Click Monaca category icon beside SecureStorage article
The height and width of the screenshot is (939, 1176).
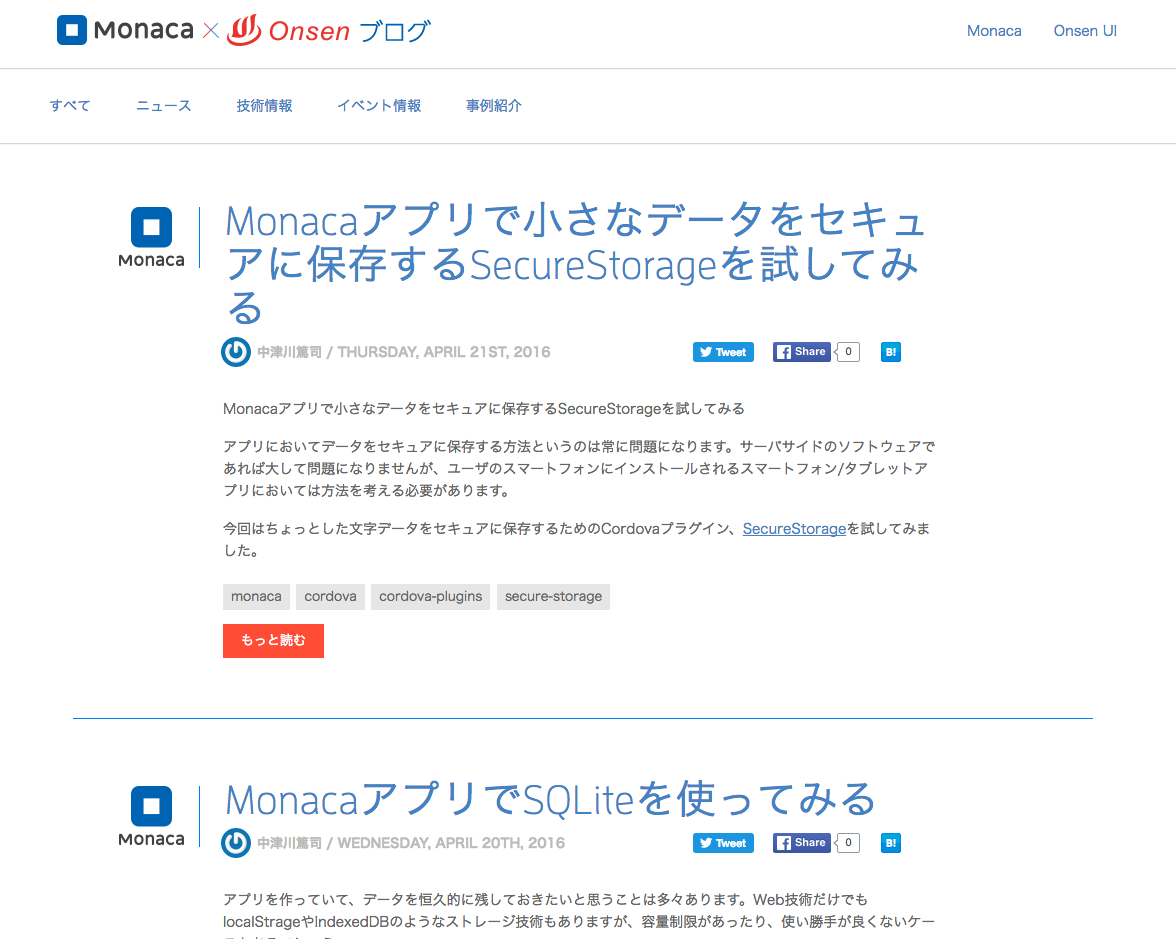point(151,237)
